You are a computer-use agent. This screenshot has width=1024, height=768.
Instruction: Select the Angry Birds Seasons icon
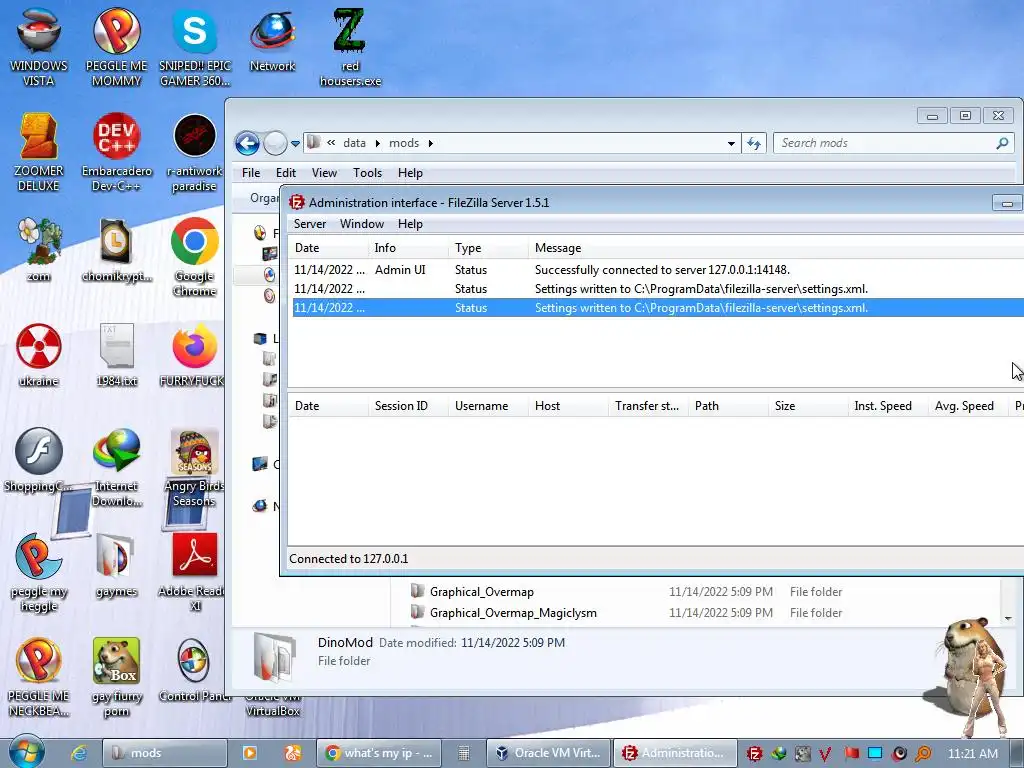(195, 467)
